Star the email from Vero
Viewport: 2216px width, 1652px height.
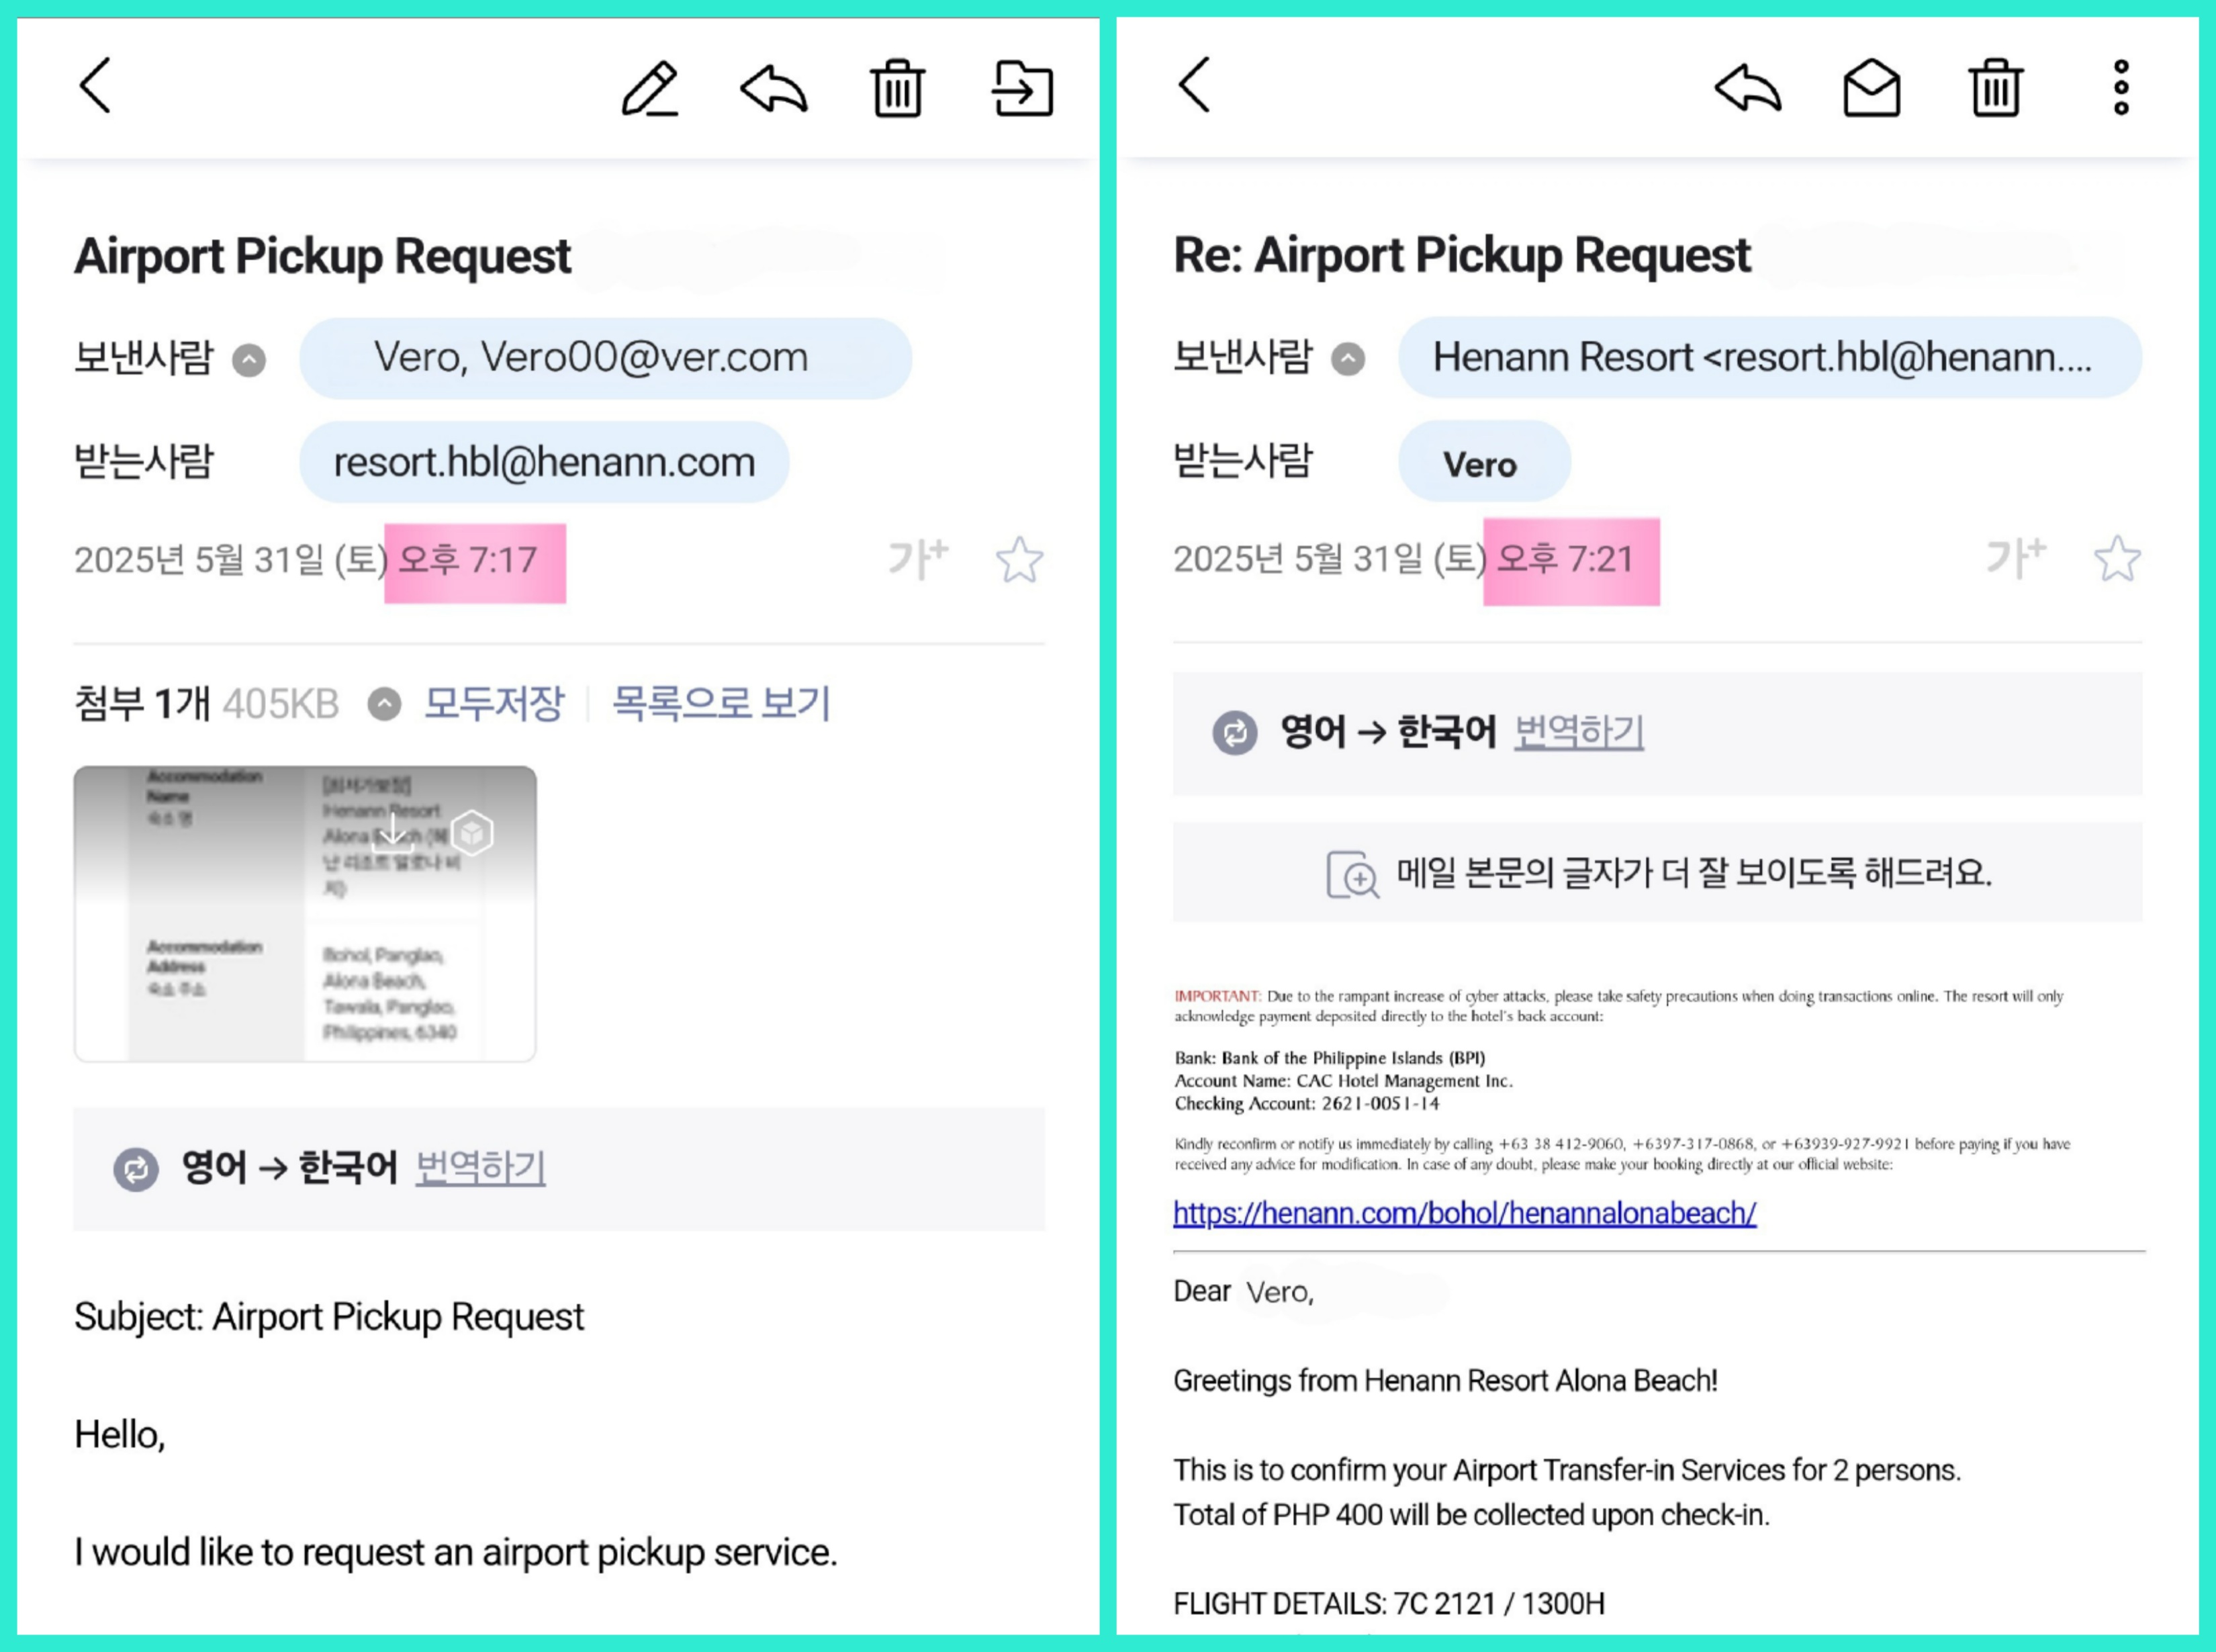1019,560
